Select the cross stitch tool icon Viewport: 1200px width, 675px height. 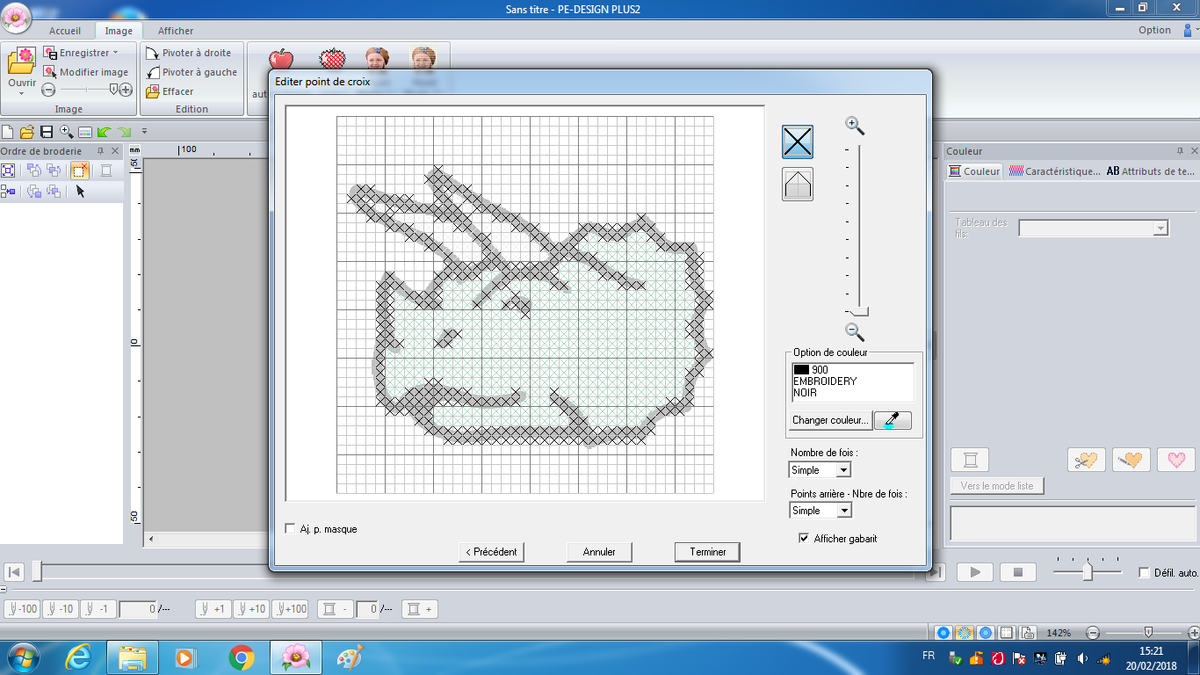(x=797, y=142)
